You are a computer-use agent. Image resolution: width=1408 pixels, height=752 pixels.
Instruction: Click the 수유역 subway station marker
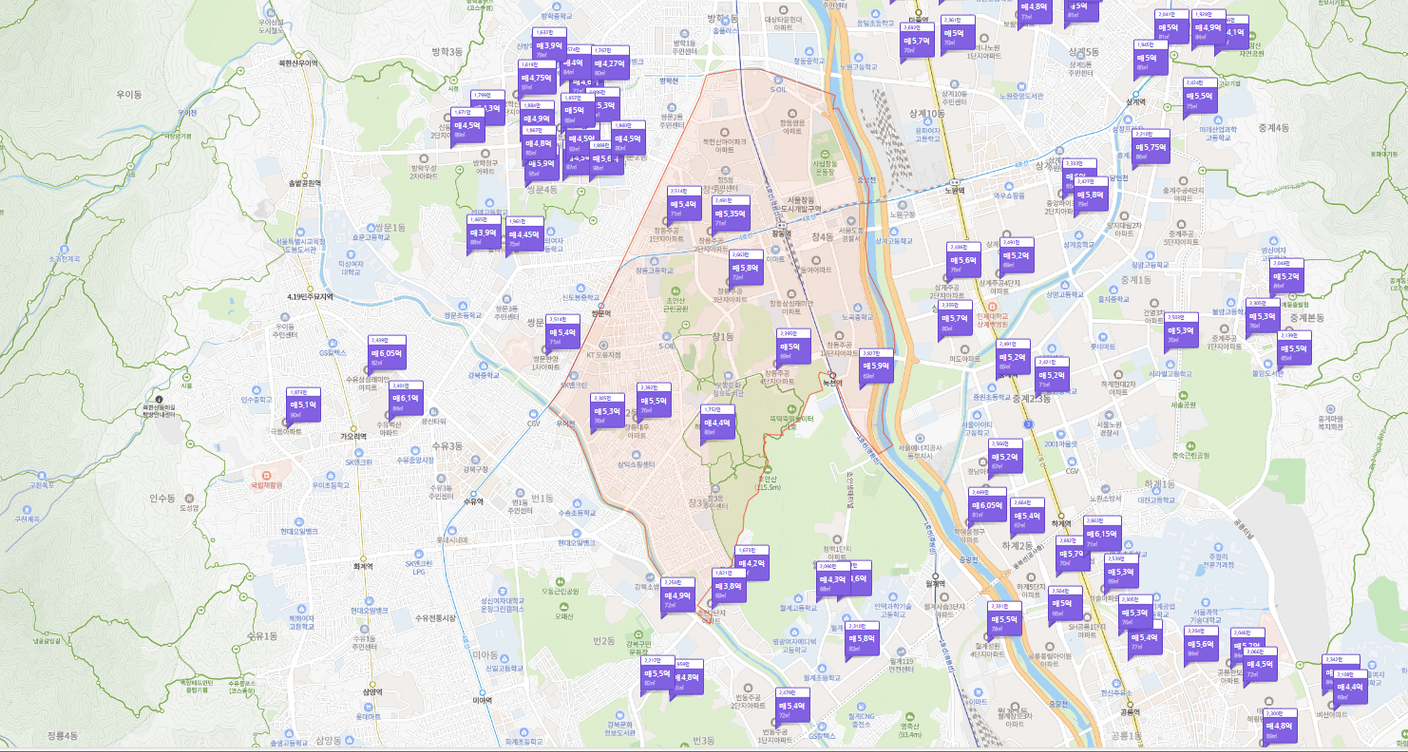pyautogui.click(x=473, y=494)
